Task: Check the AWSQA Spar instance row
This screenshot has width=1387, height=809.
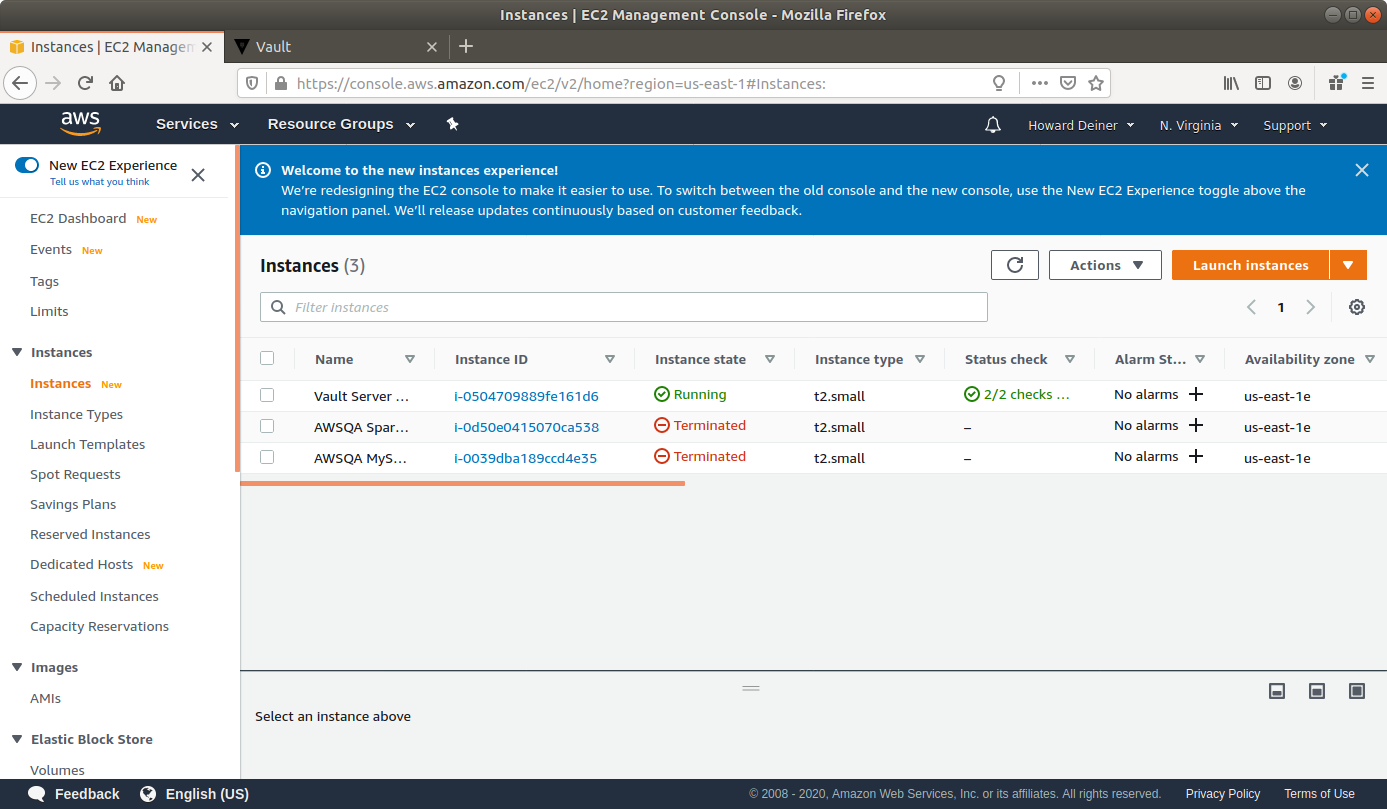Action: [267, 426]
